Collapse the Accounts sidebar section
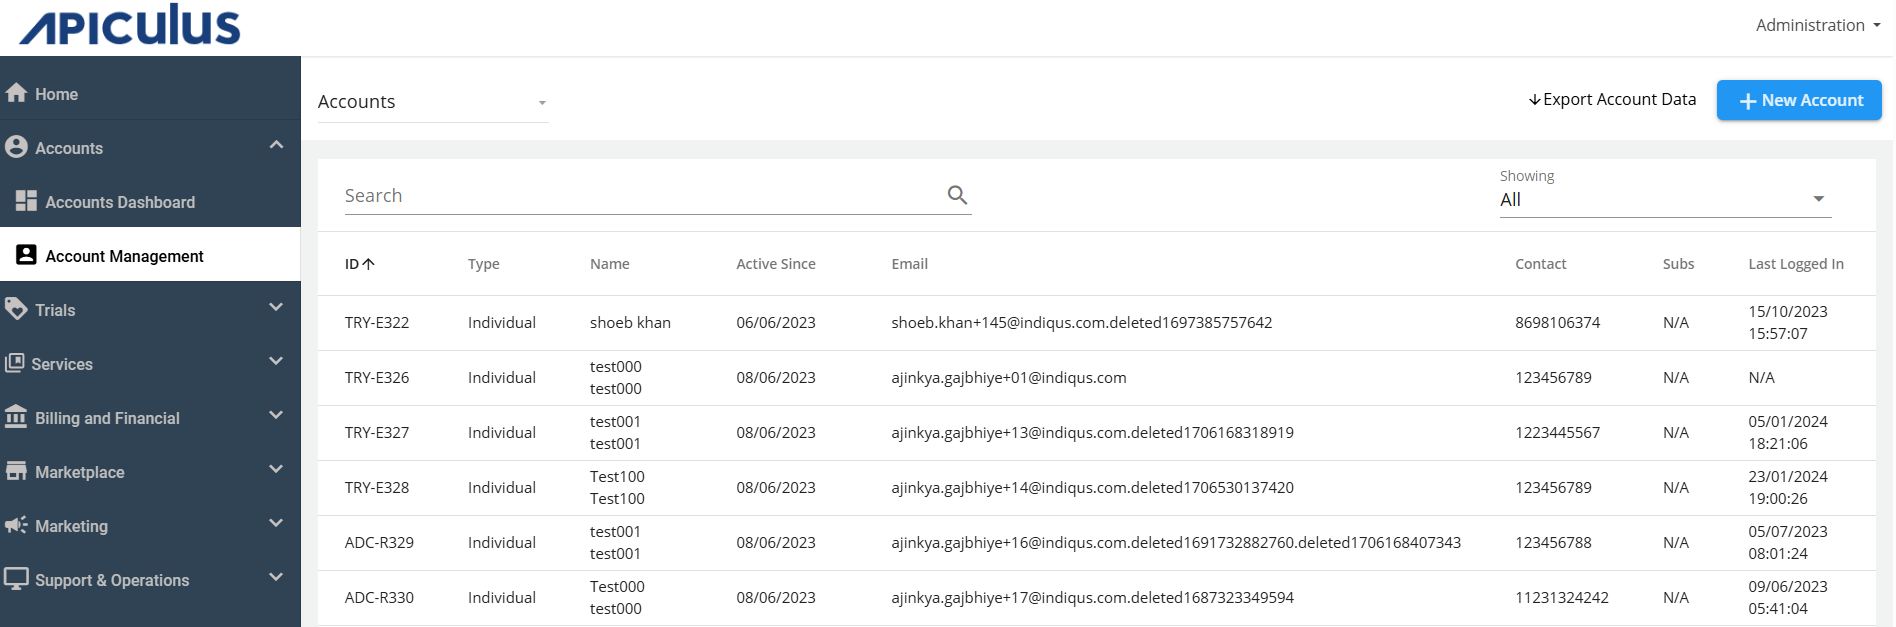The image size is (1896, 627). [x=276, y=146]
